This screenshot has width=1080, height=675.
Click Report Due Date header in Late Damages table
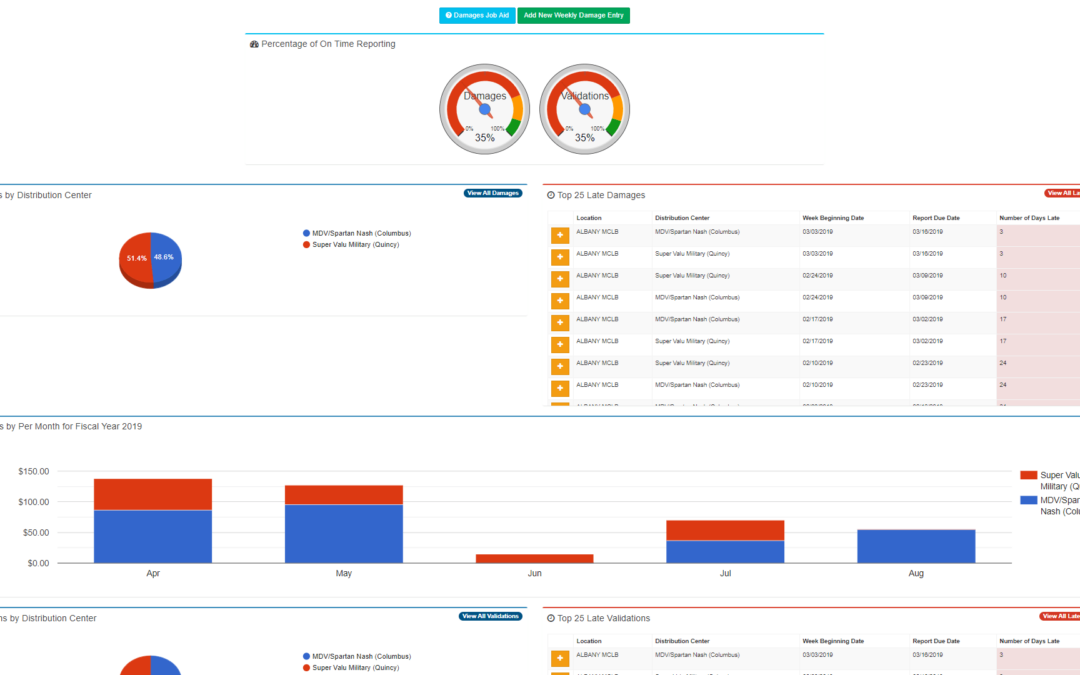click(x=936, y=218)
